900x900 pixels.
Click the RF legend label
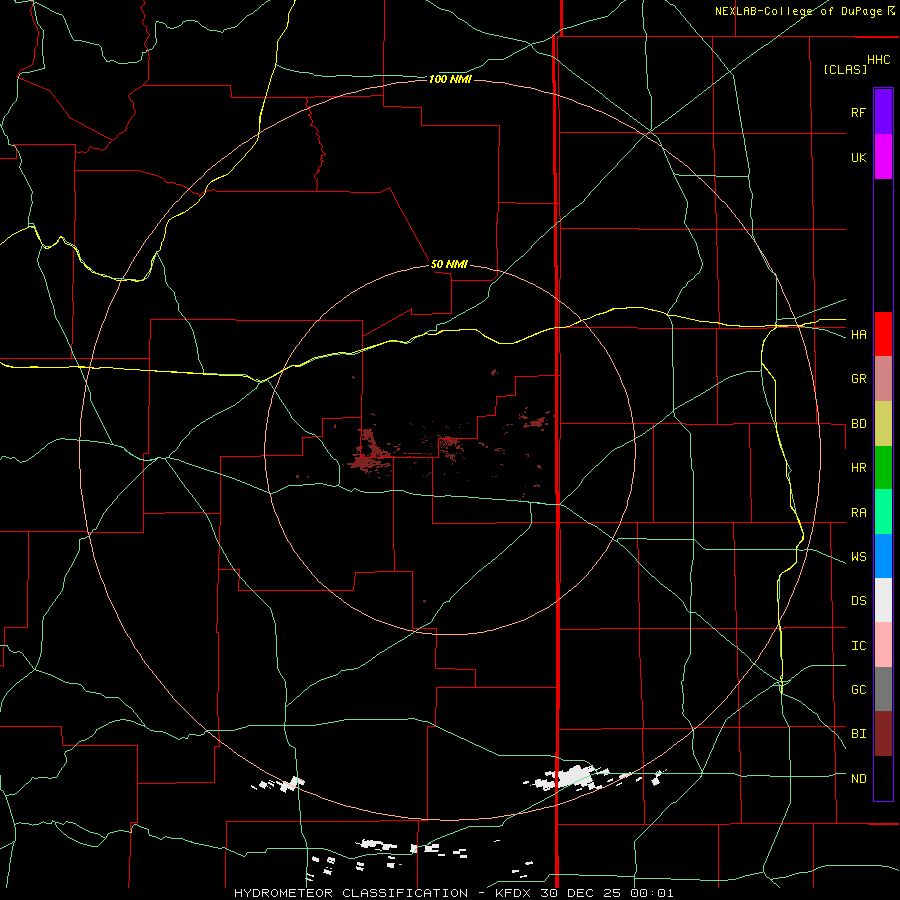[x=858, y=112]
